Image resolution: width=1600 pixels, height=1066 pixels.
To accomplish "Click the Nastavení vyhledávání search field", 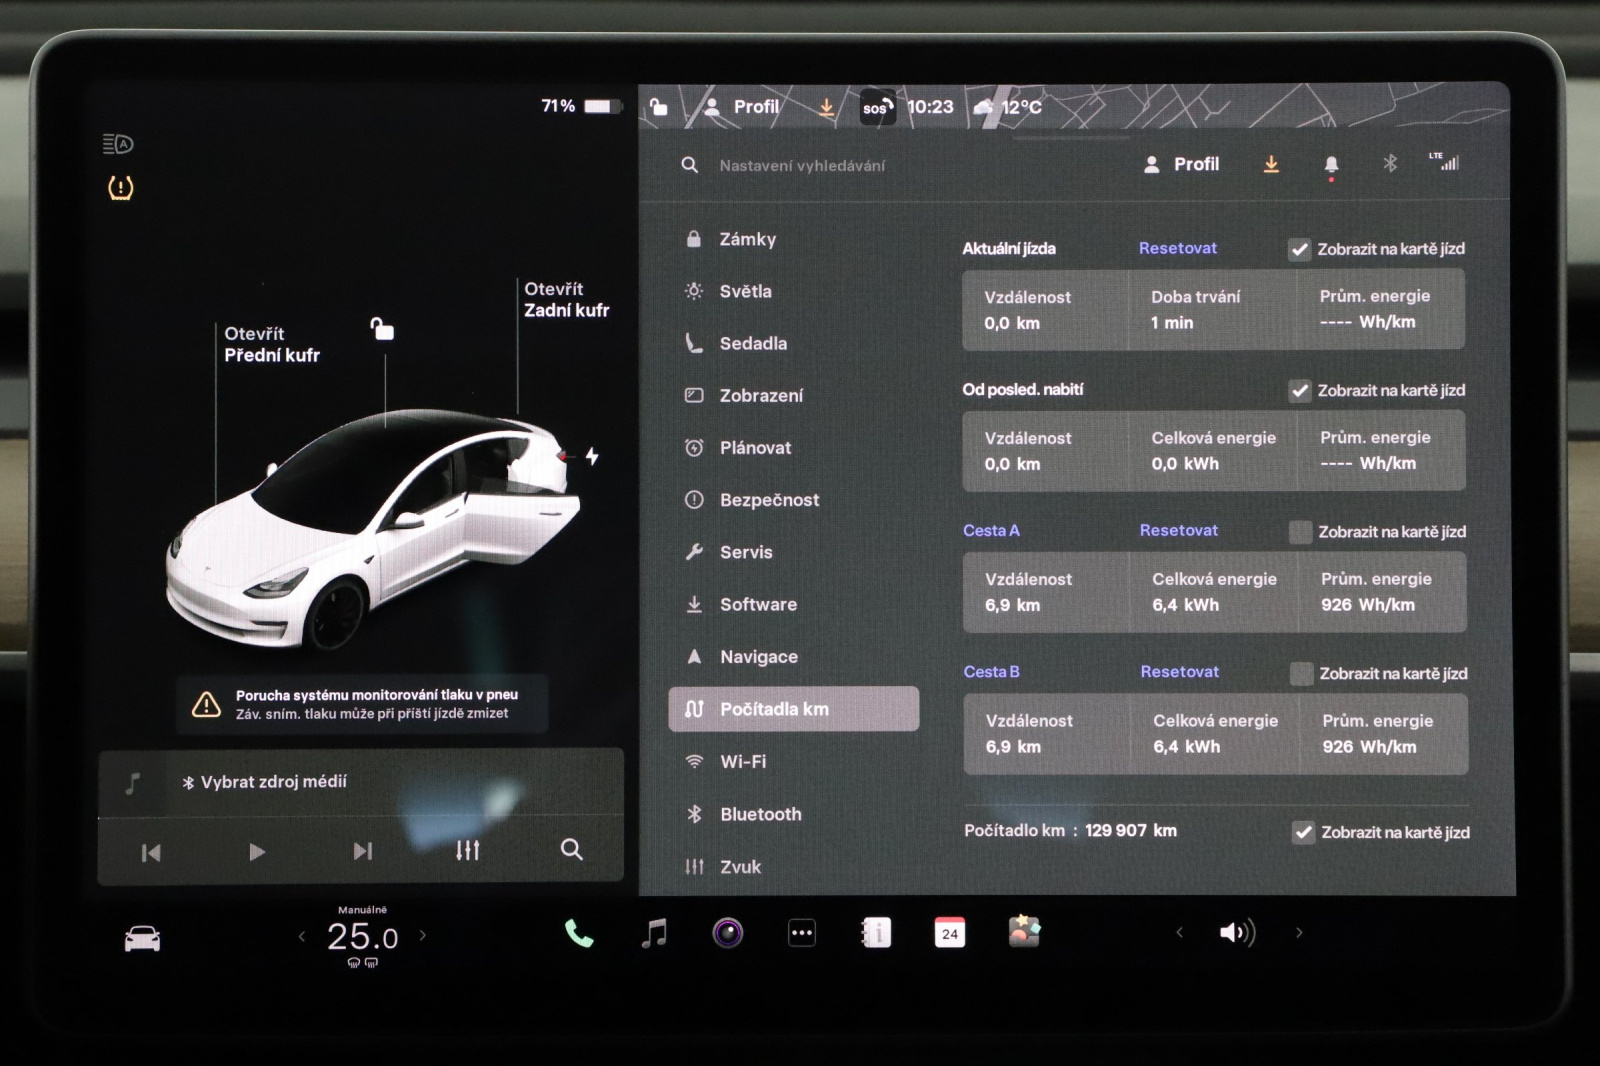I will (802, 166).
